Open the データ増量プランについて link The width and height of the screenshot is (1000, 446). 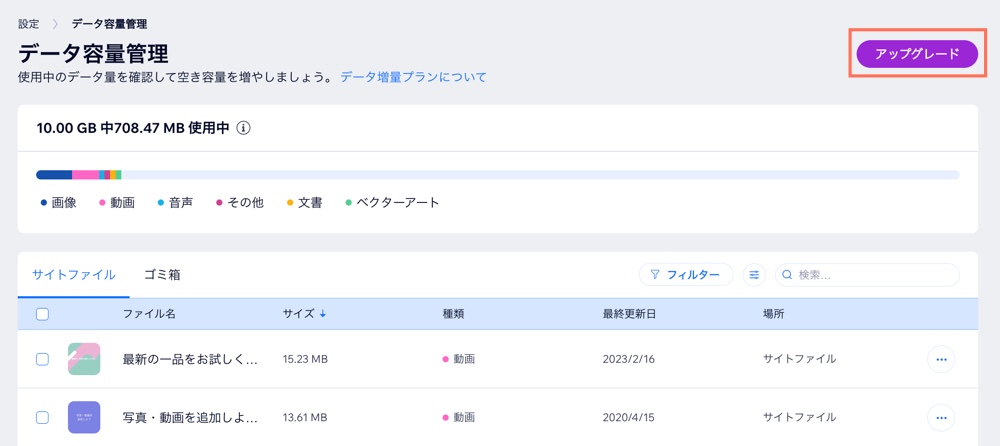coord(413,77)
